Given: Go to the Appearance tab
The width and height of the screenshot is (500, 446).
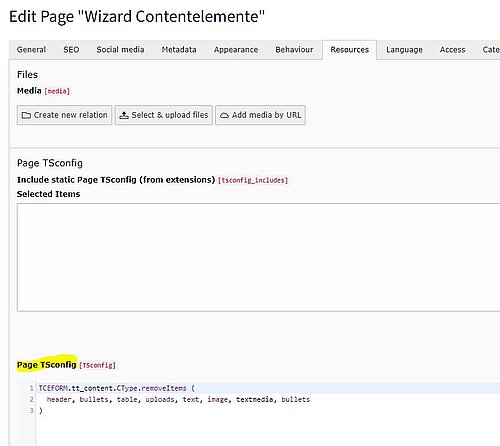Looking at the screenshot, I should pos(236,50).
